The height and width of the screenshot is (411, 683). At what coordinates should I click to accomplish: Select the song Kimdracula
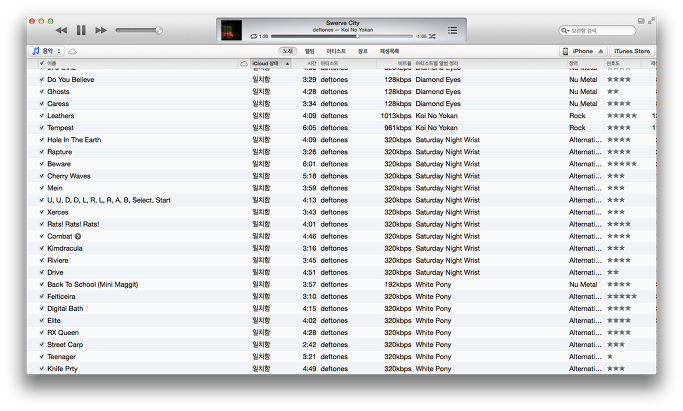coord(65,249)
